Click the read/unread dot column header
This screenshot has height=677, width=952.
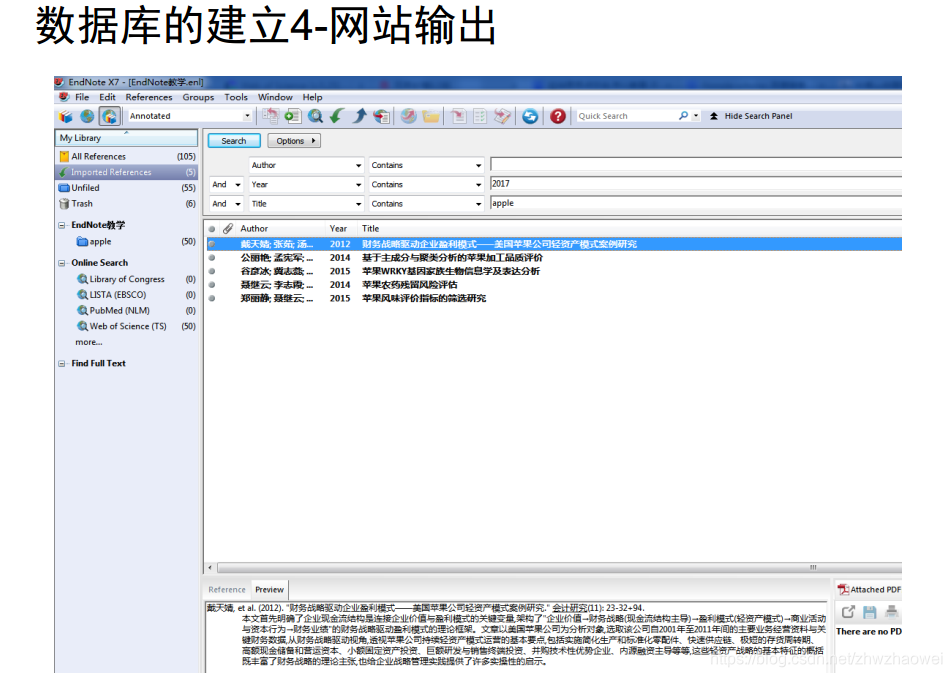click(212, 229)
